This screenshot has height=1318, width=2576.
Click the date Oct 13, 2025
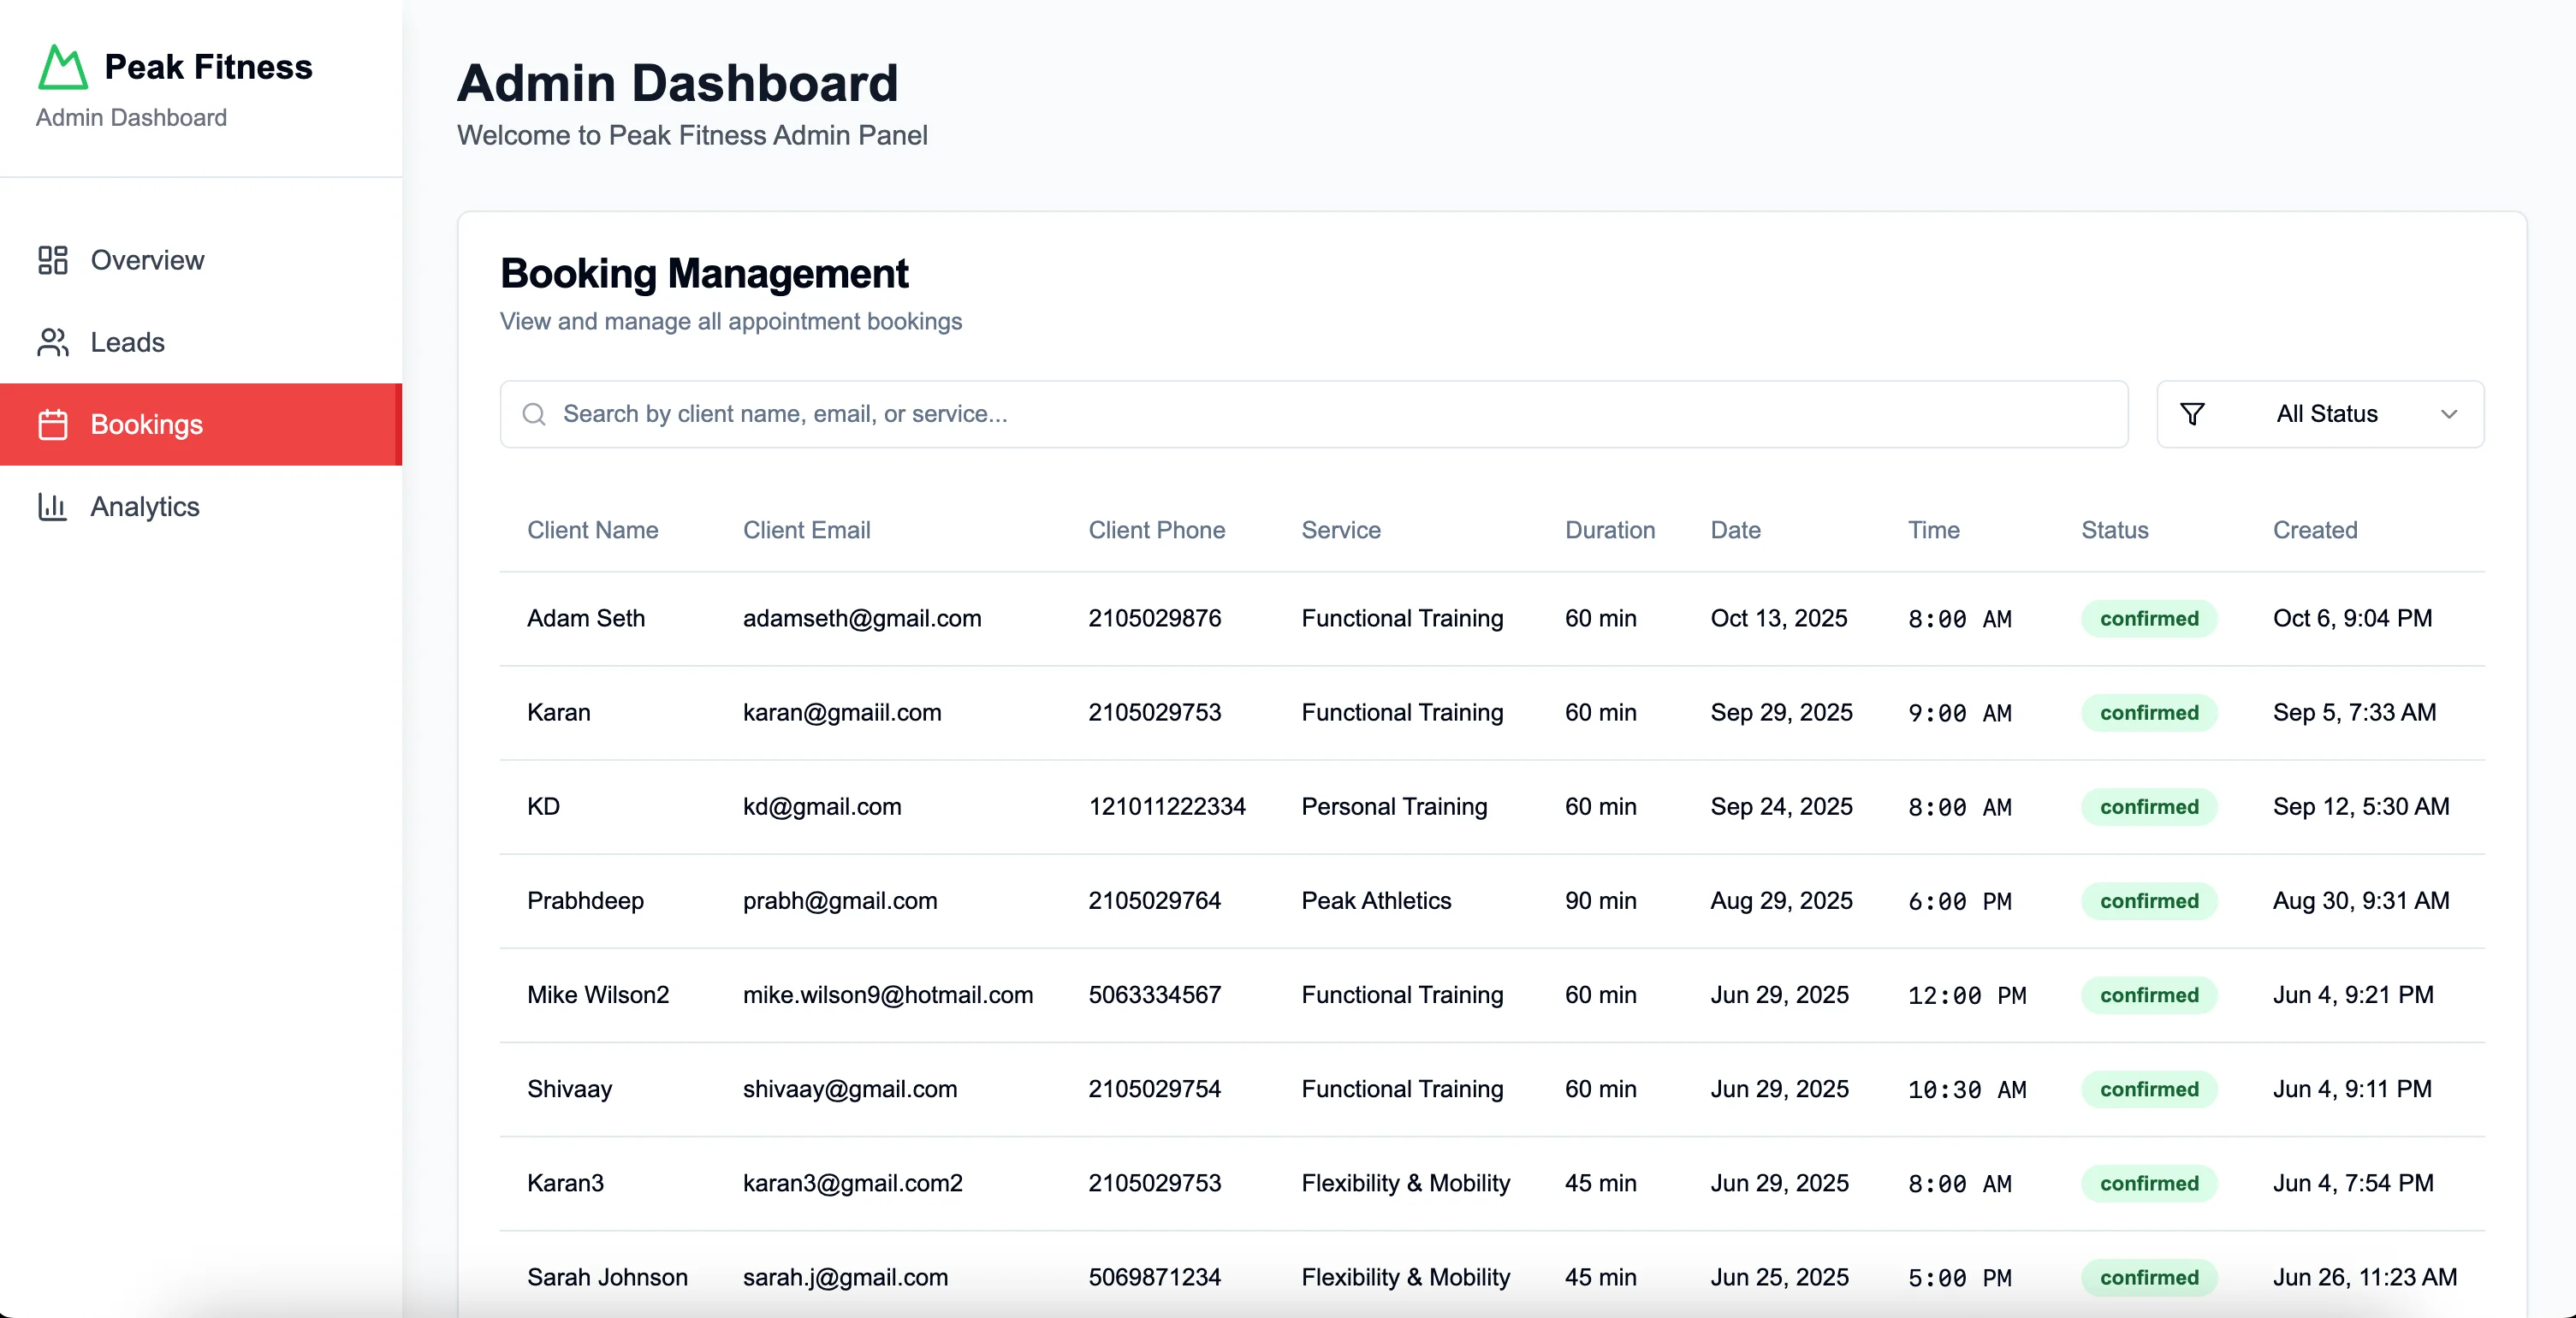[1779, 618]
